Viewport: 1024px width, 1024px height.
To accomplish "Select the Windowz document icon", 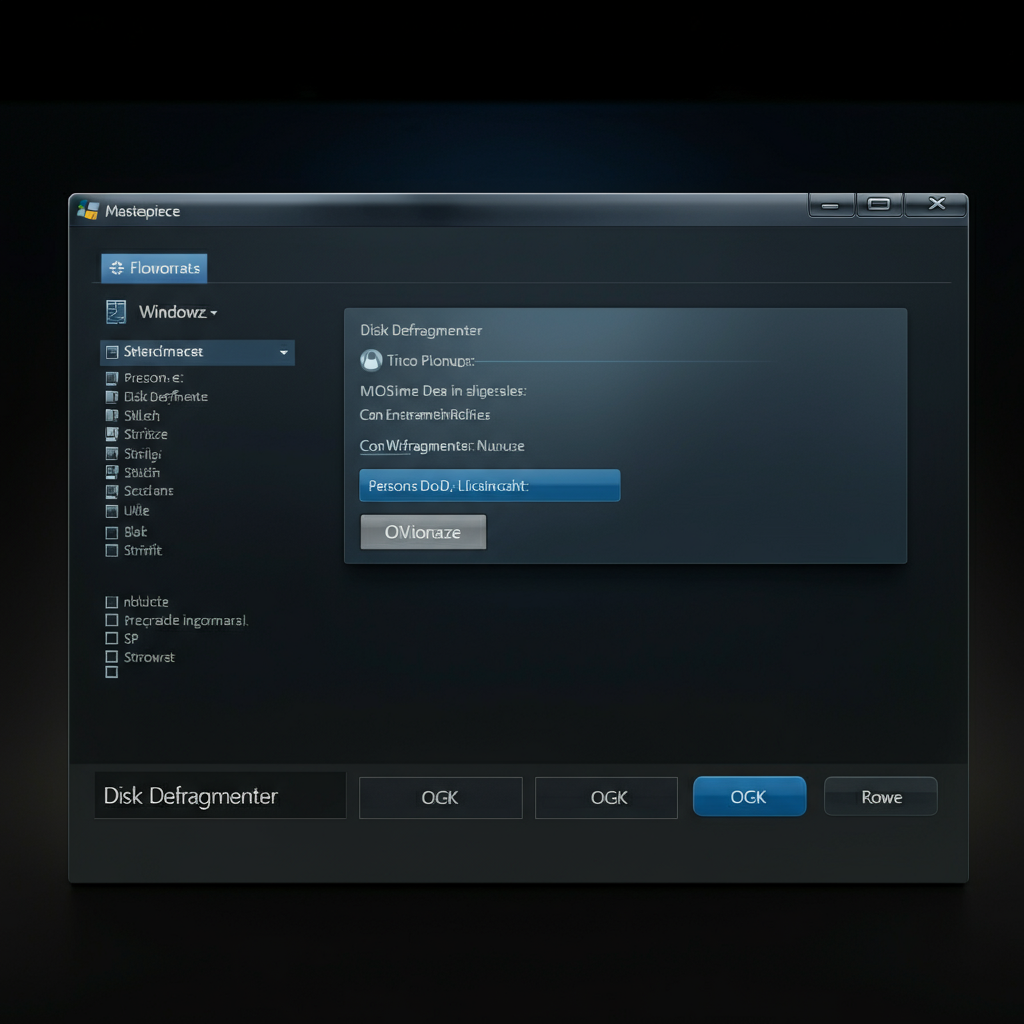I will (x=115, y=311).
